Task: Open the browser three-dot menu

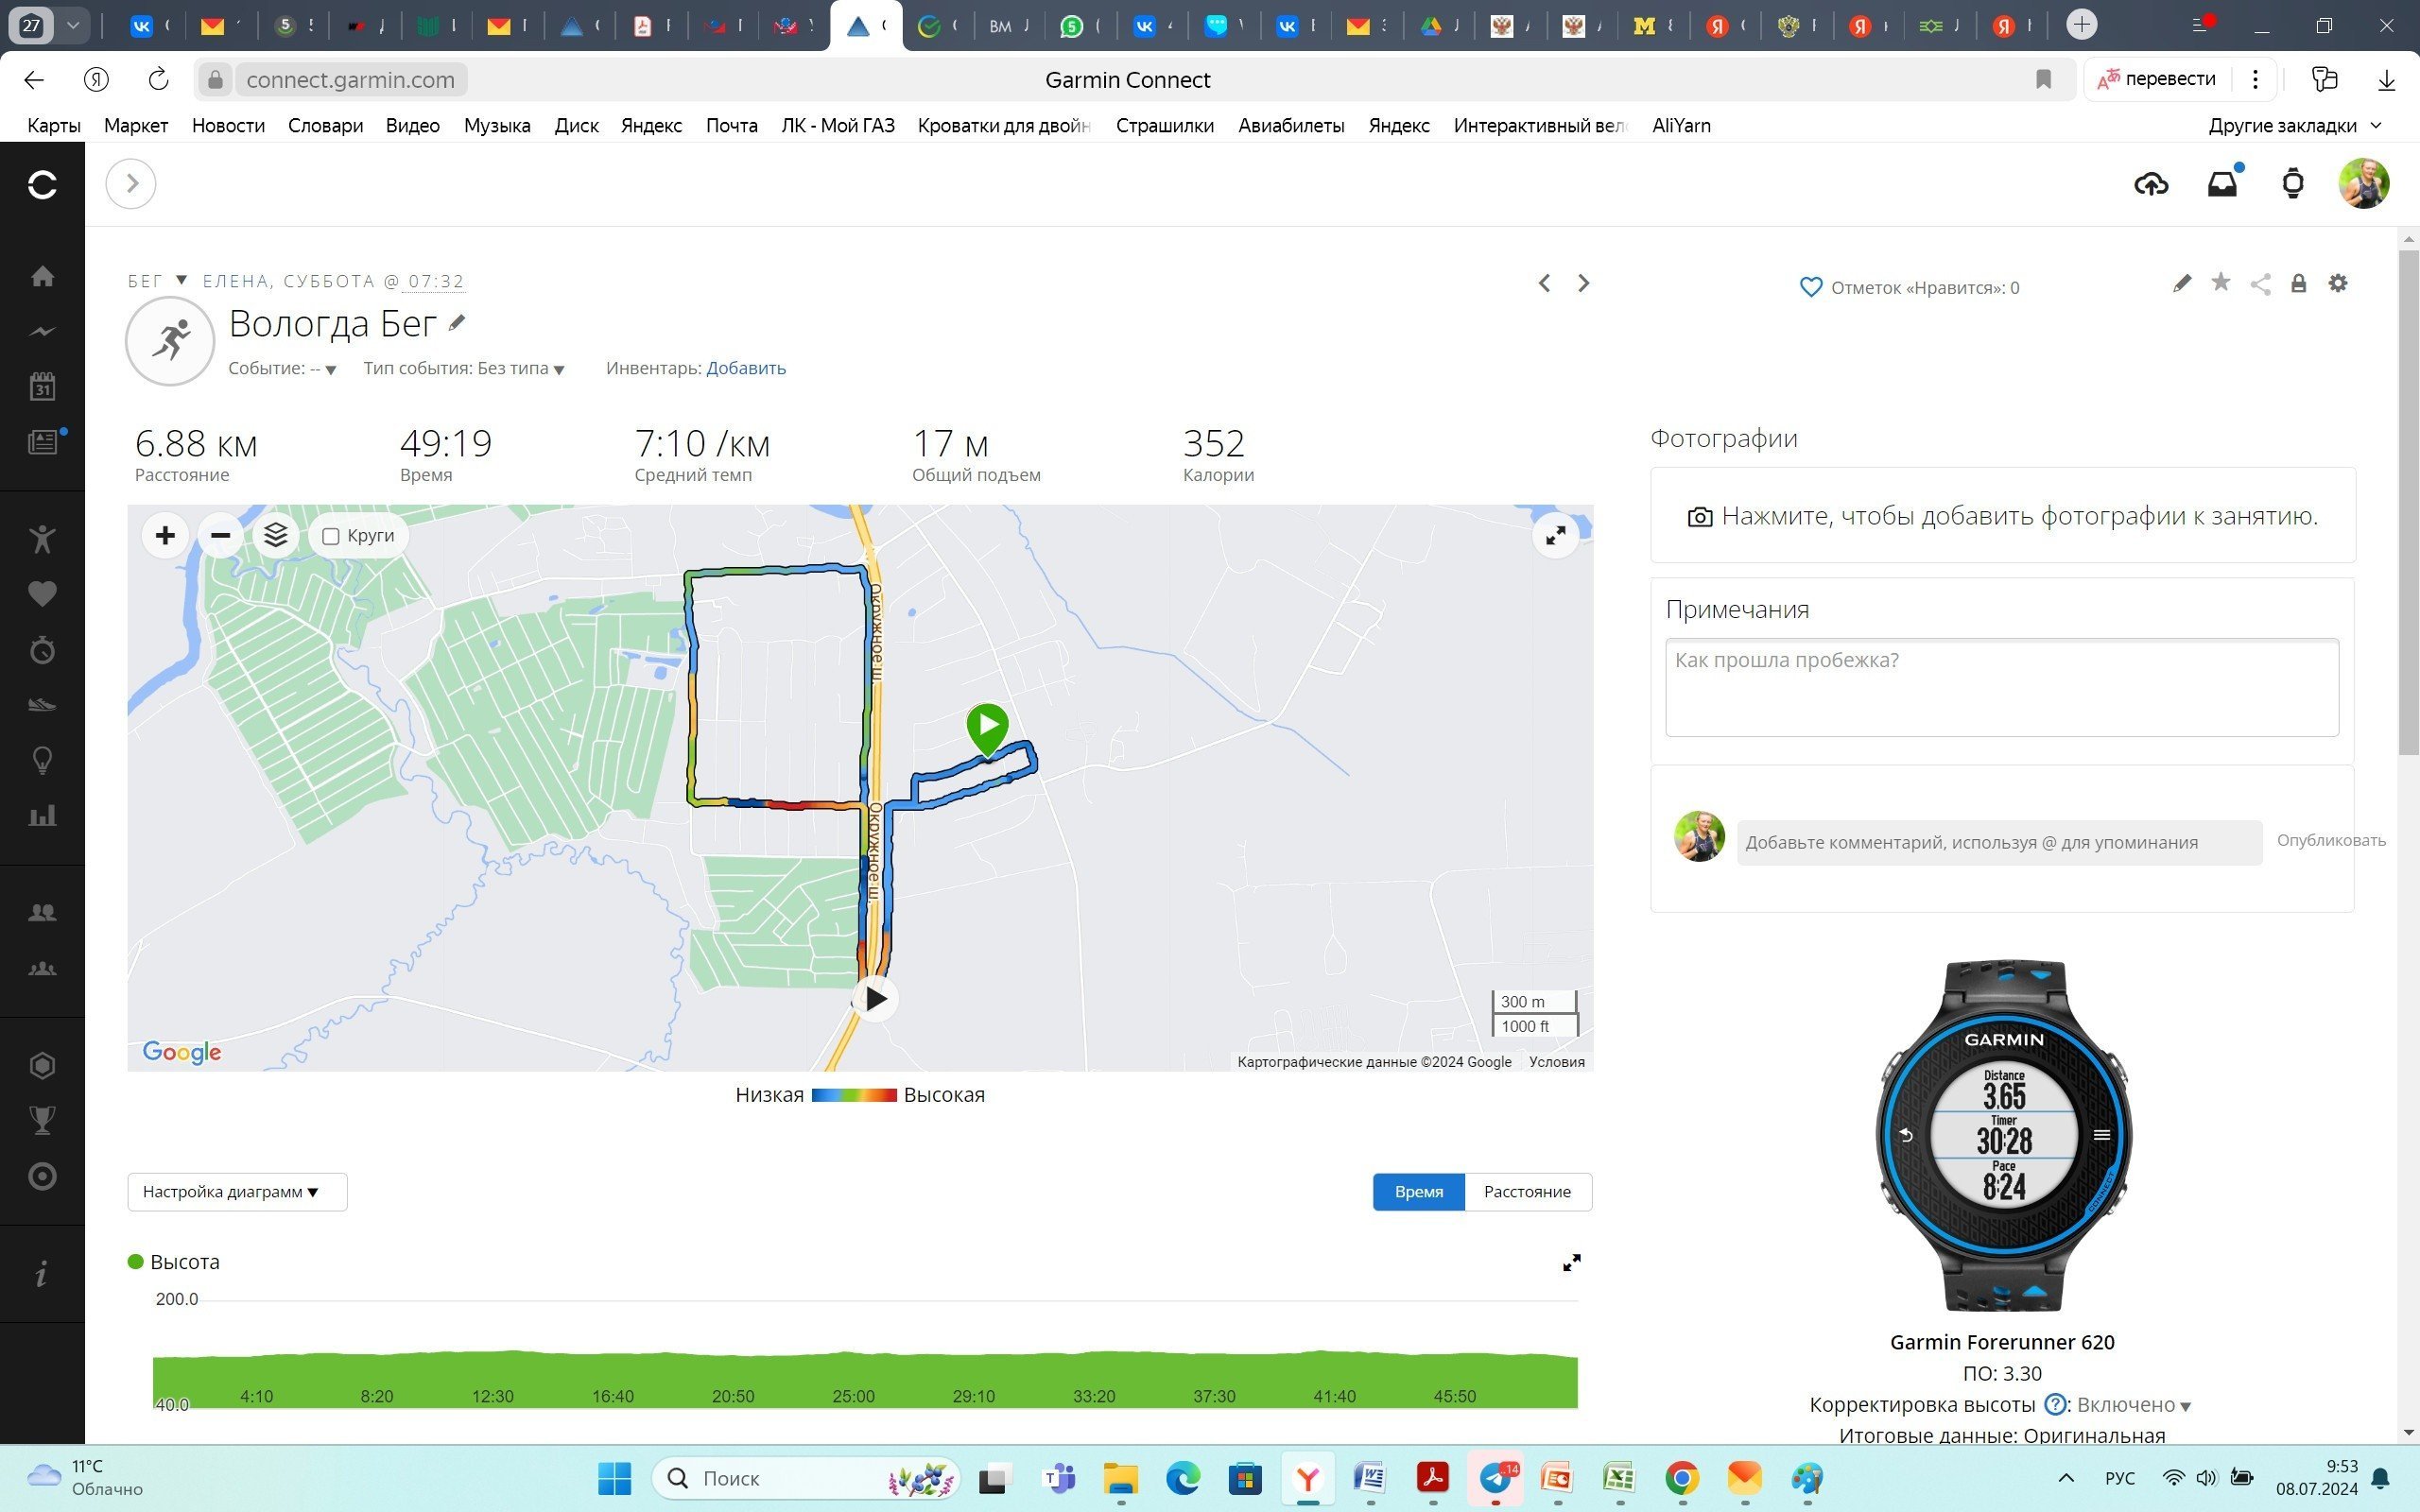Action: click(x=2255, y=79)
